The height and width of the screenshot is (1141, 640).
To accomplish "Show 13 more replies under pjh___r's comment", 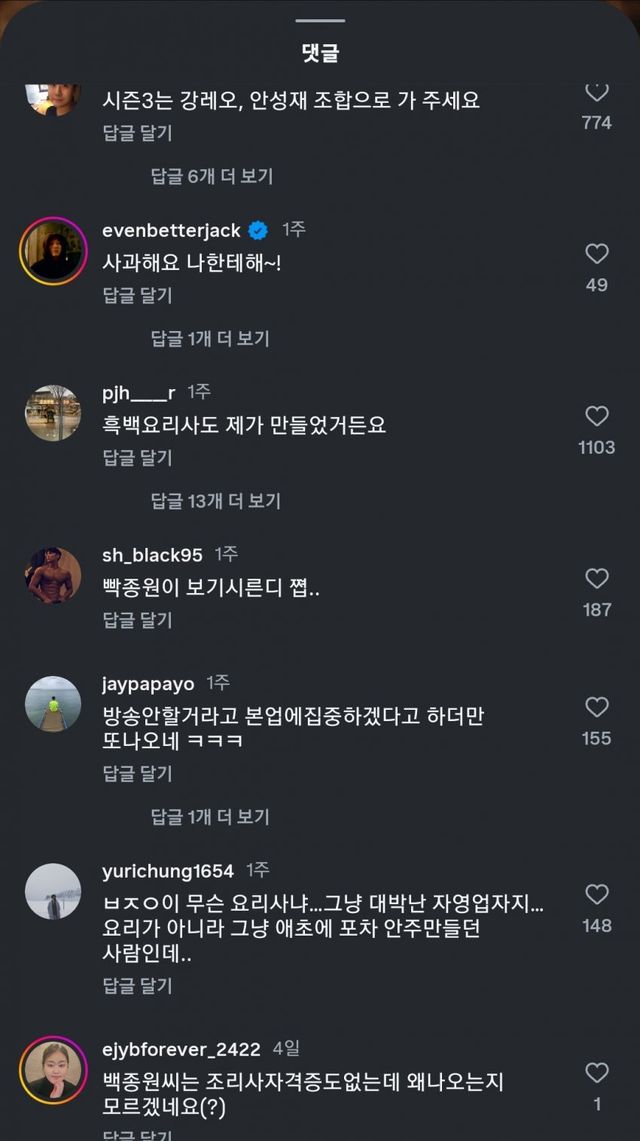I will click(215, 501).
